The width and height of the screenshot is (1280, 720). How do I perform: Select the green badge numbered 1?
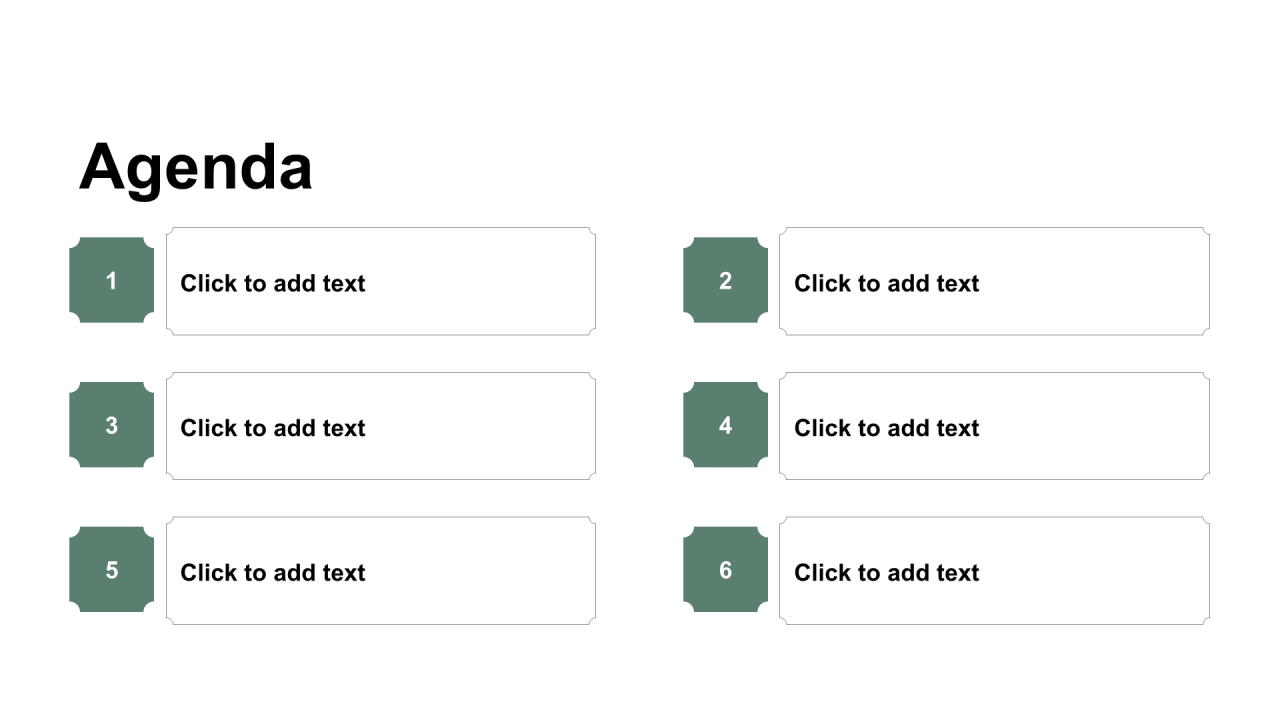[x=112, y=281]
